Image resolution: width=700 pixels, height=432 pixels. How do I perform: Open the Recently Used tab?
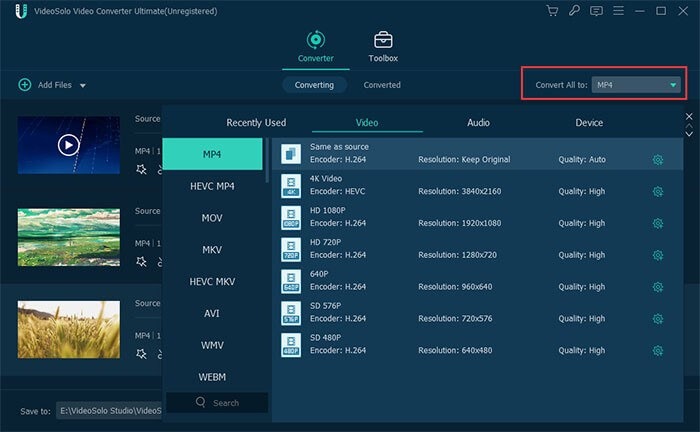coord(256,123)
